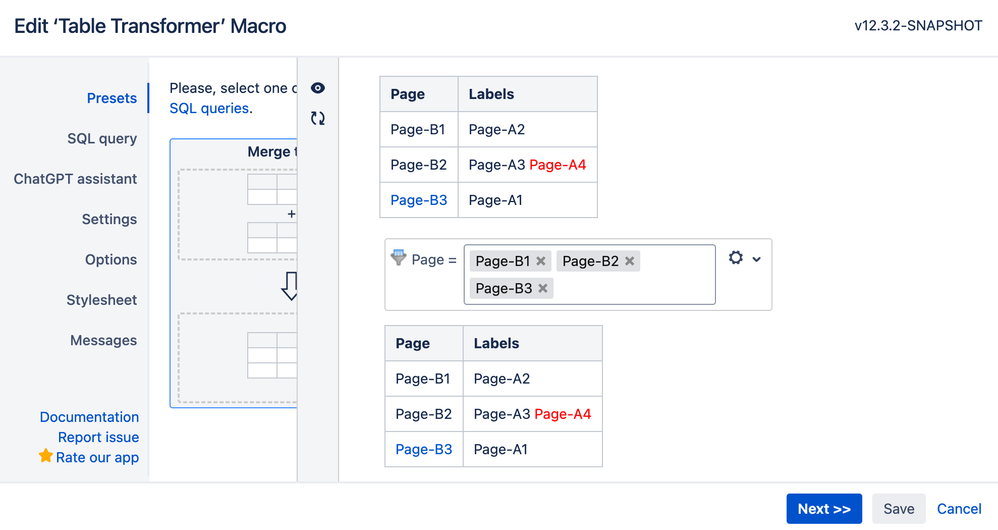Remove the Page-B3 filter tag

point(543,288)
